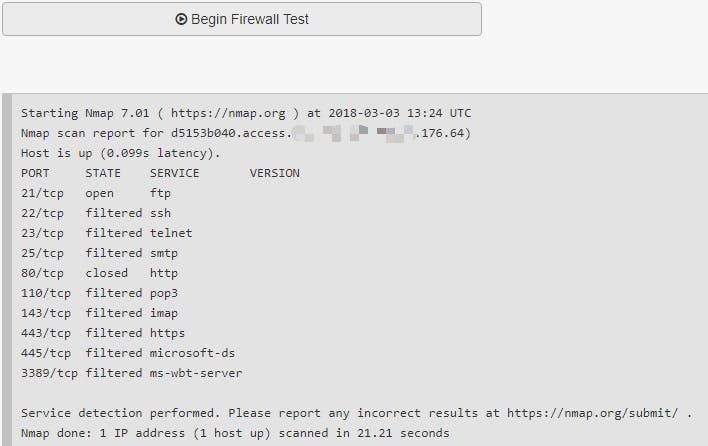Click the 23/tcp telnet result line
Screen dimensions: 708x446
point(106,233)
